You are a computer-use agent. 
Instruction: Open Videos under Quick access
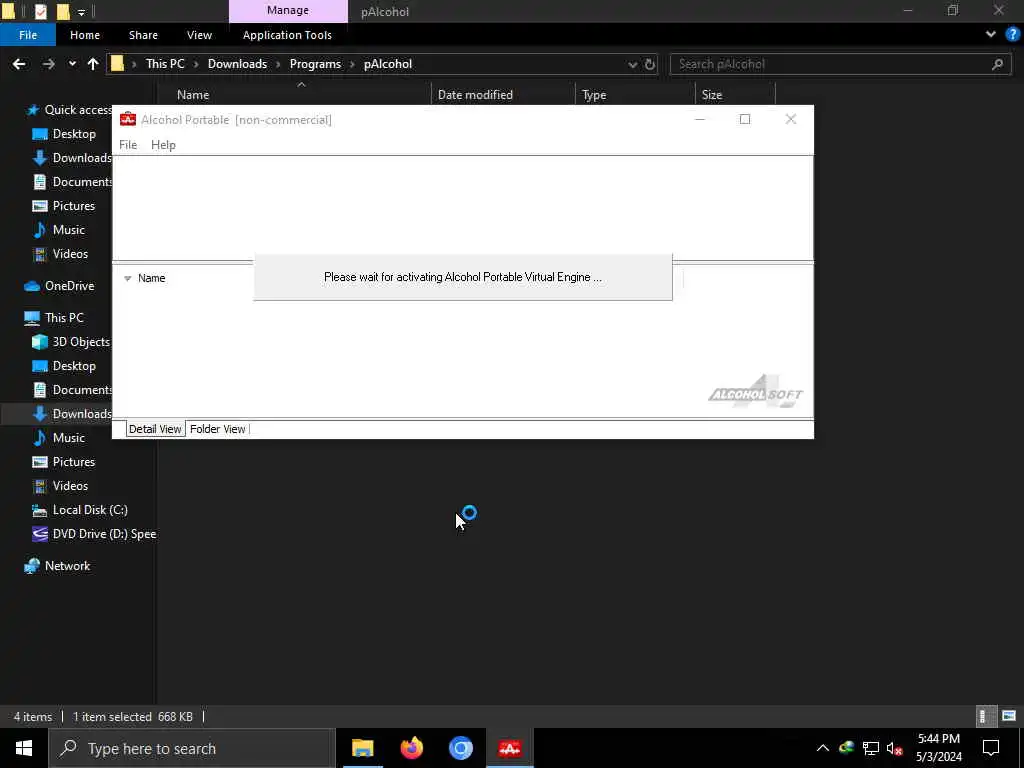pos(60,254)
